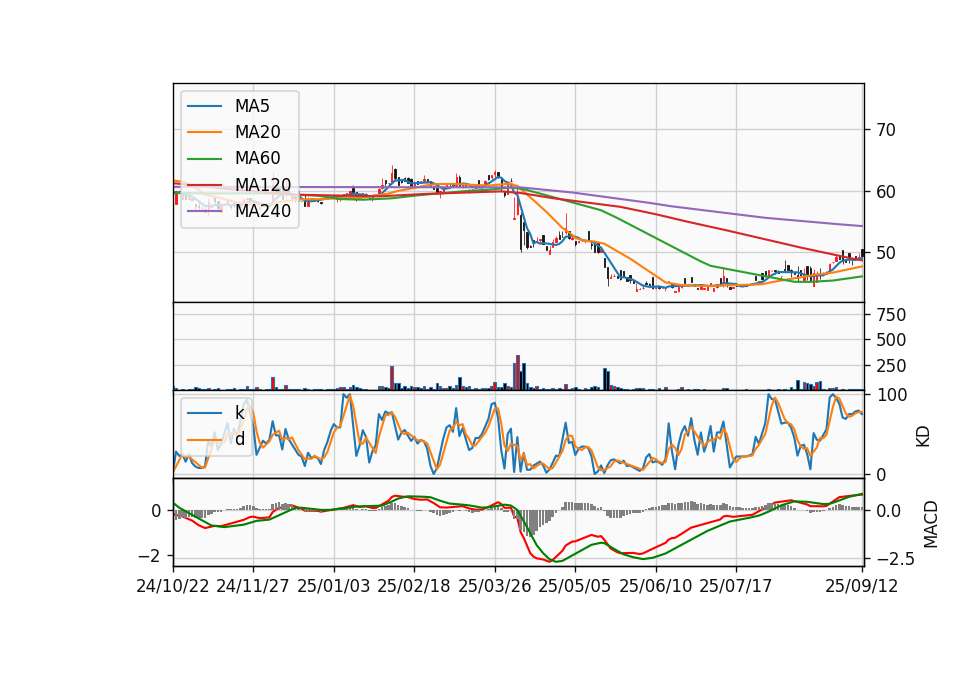Click the volume axis value 500
Image resolution: width=960 pixels, height=690 pixels.
(x=891, y=340)
